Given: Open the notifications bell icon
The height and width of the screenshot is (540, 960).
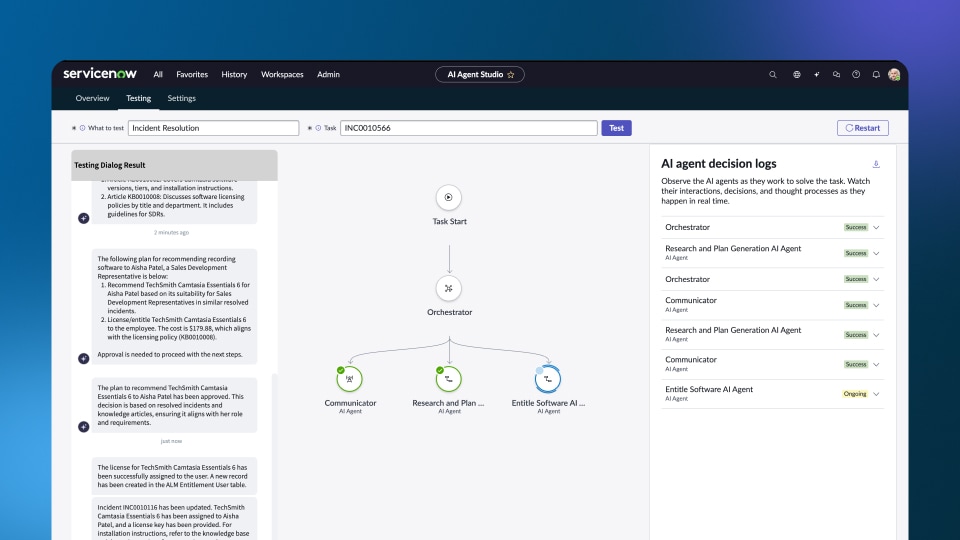Looking at the screenshot, I should click(876, 75).
